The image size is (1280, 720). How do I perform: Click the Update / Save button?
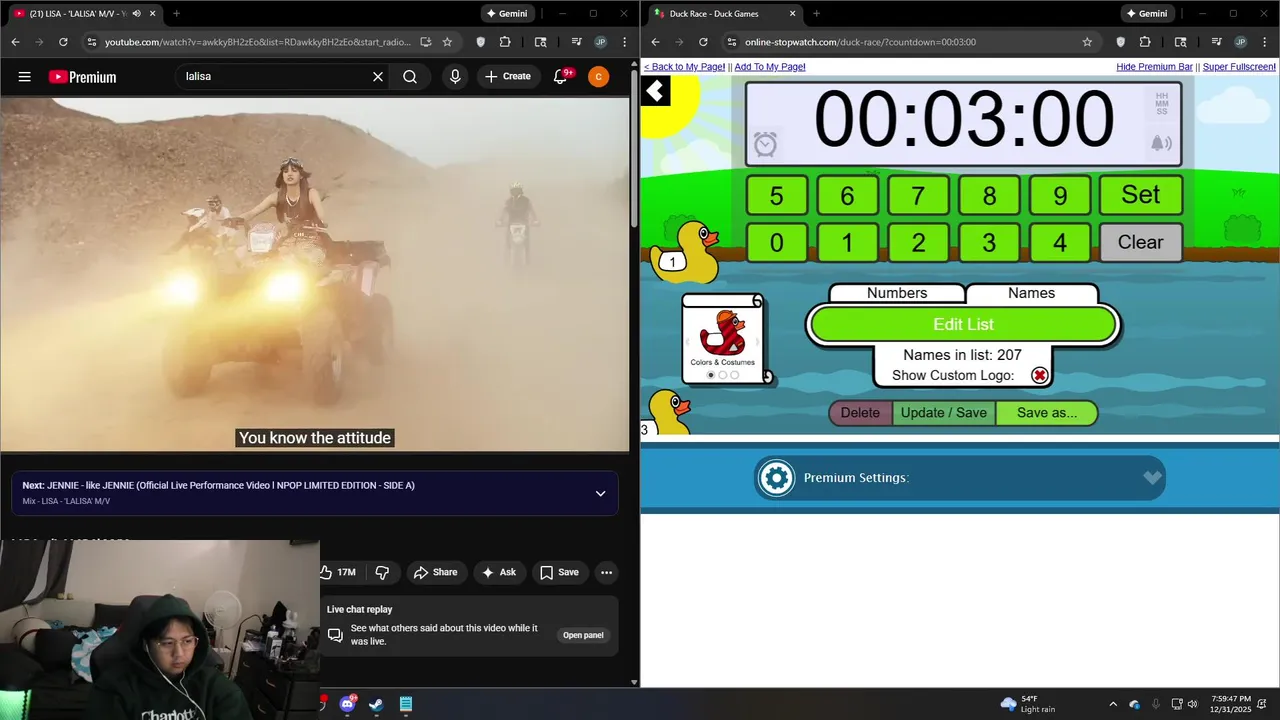point(944,413)
